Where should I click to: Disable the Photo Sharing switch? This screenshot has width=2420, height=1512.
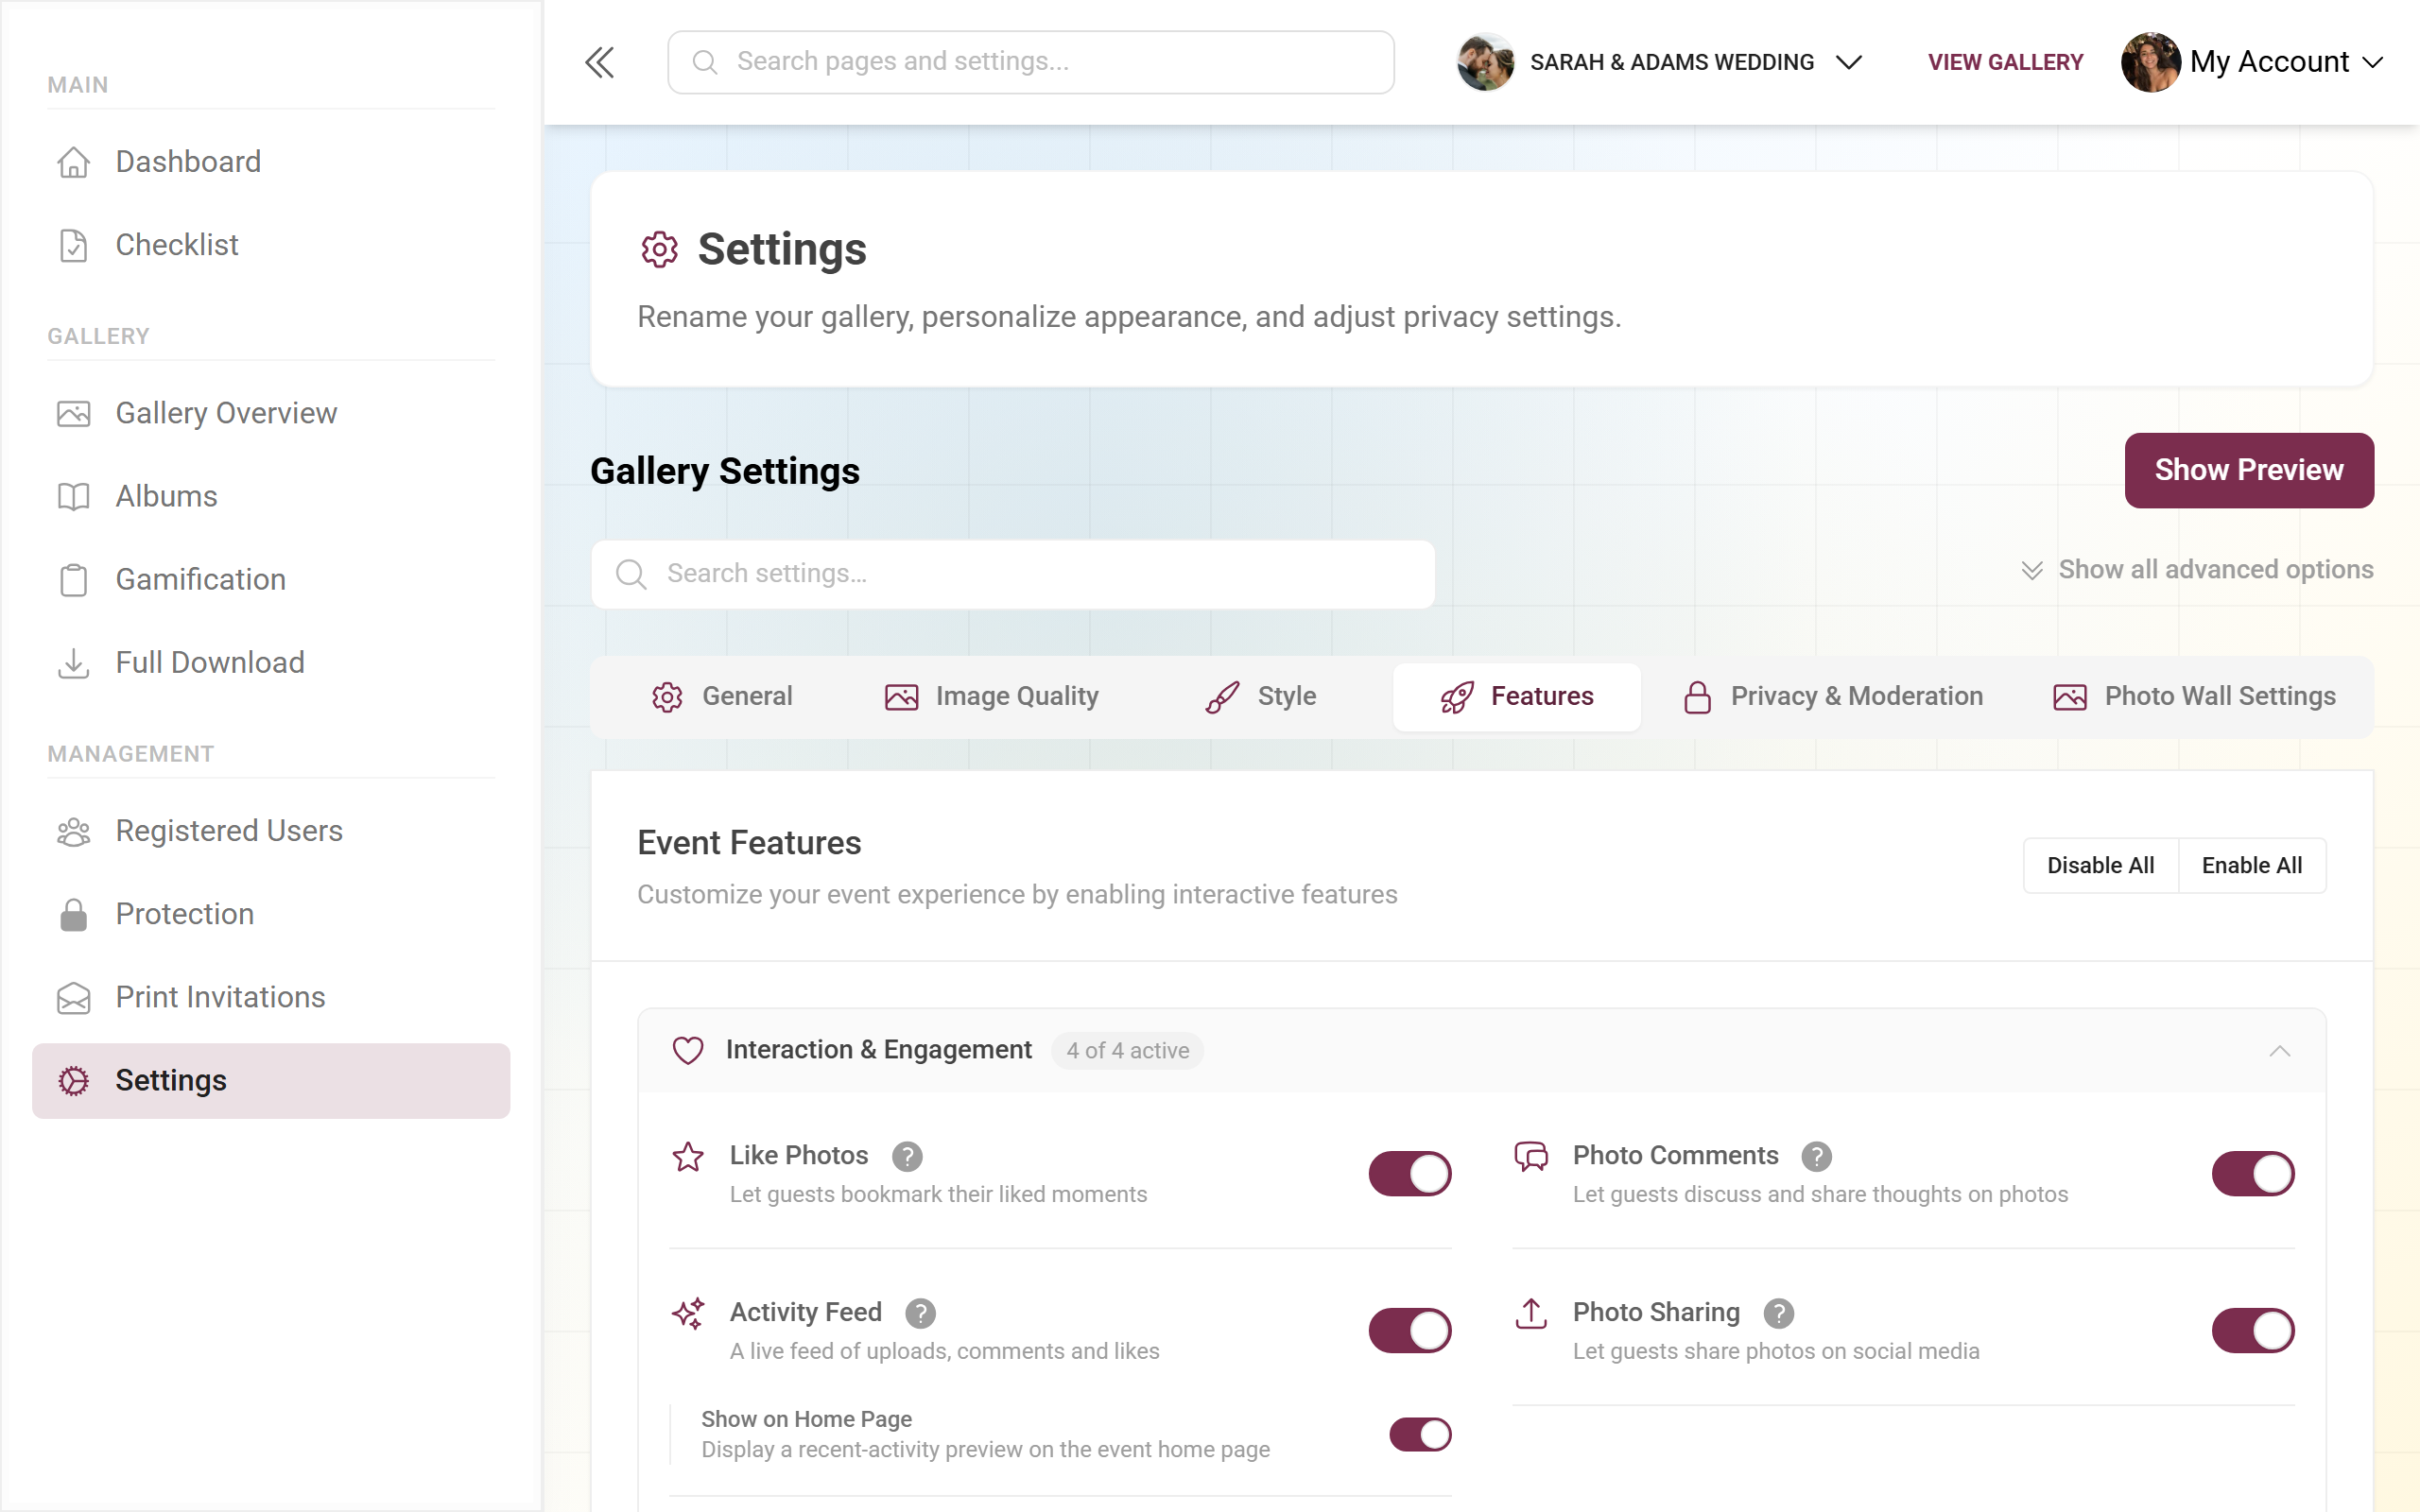point(2252,1331)
